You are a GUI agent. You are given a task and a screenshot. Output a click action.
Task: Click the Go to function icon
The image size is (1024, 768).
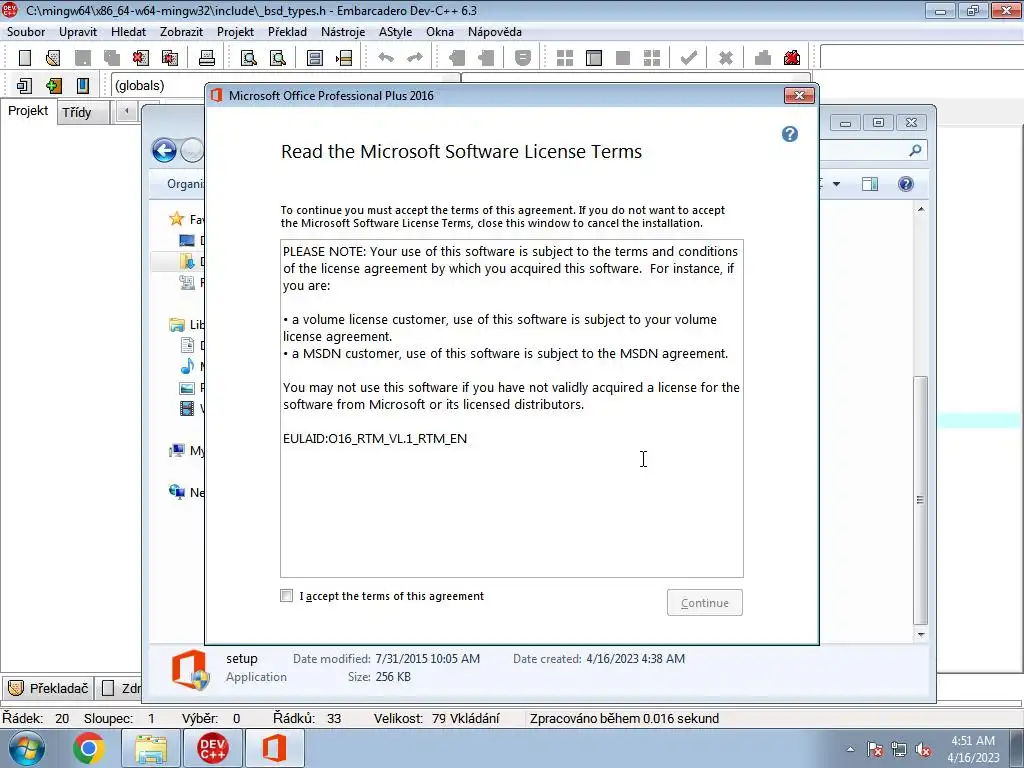coord(315,58)
